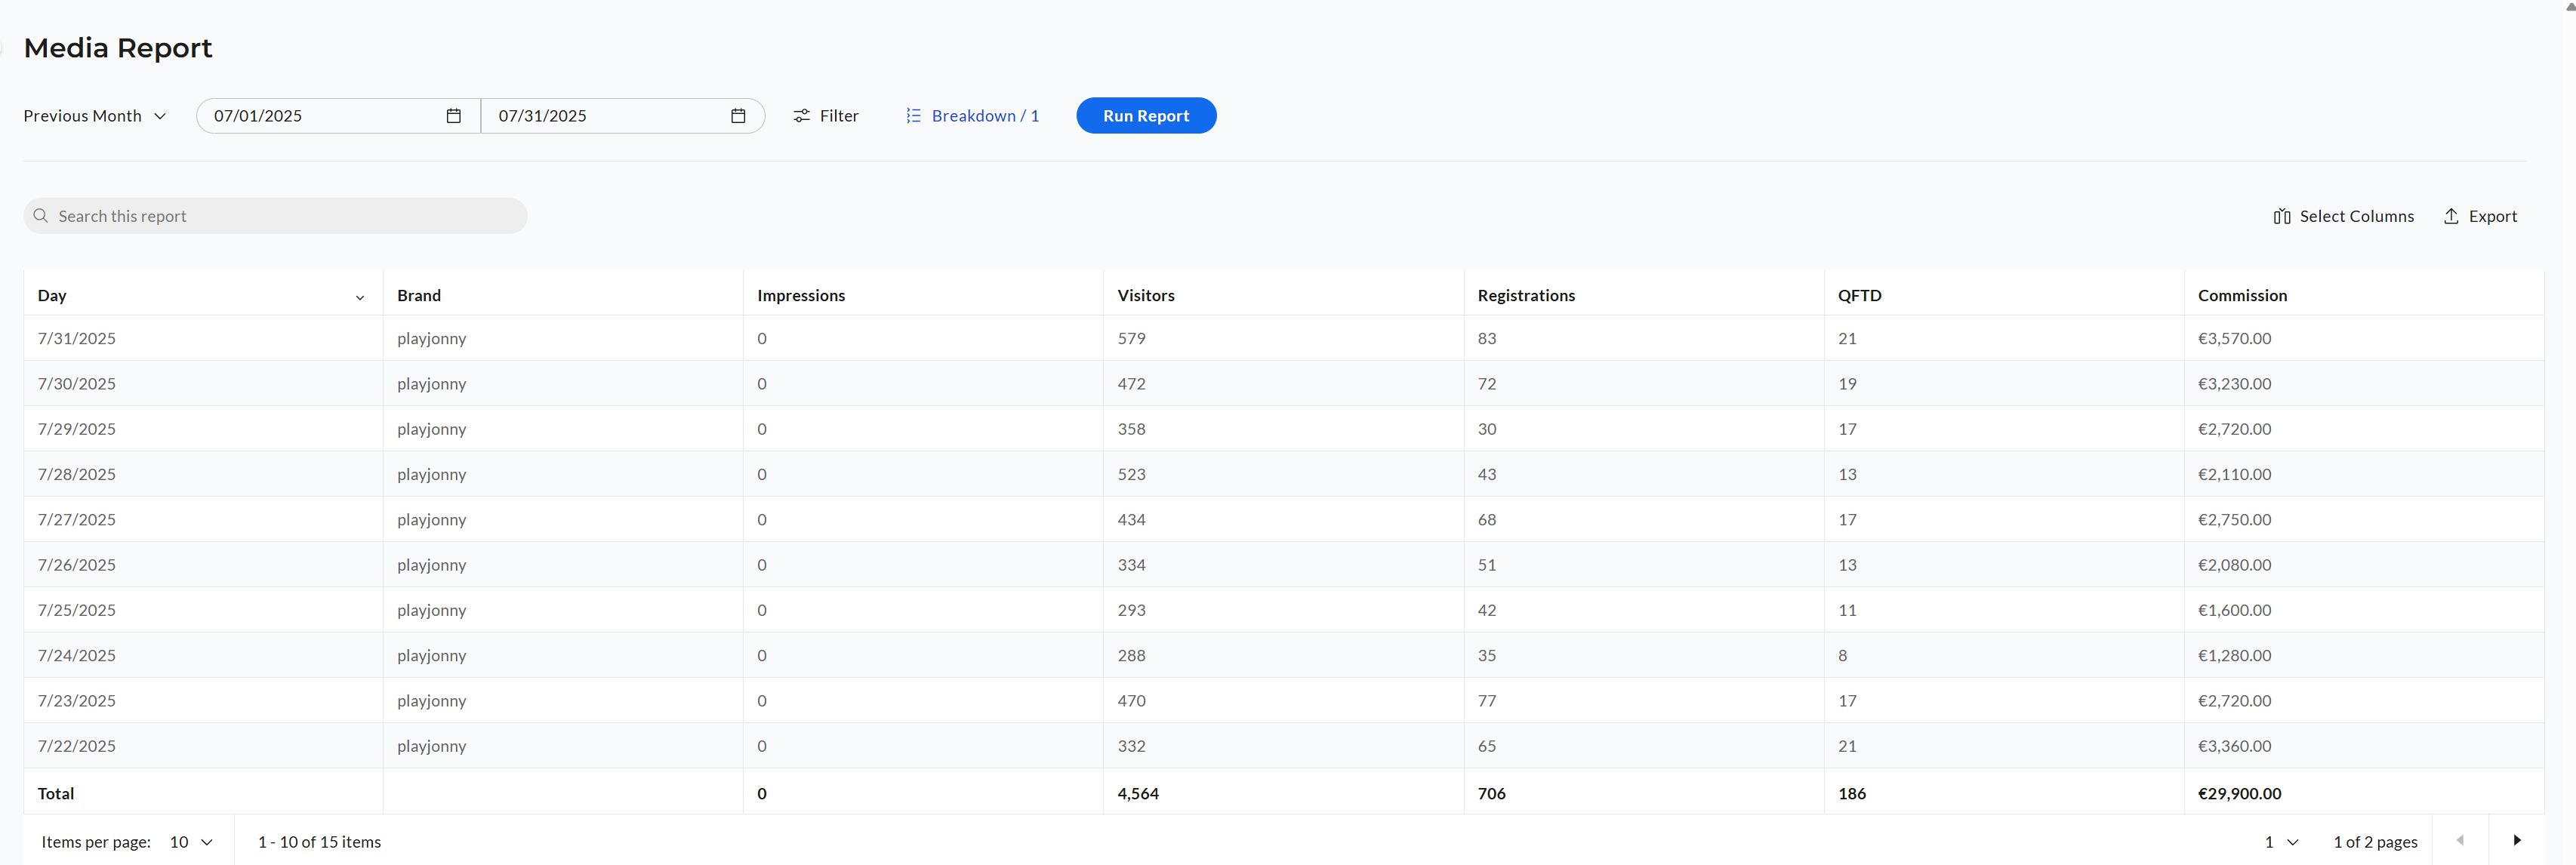
Task: Open the start date calendar picker icon
Action: pyautogui.click(x=453, y=116)
